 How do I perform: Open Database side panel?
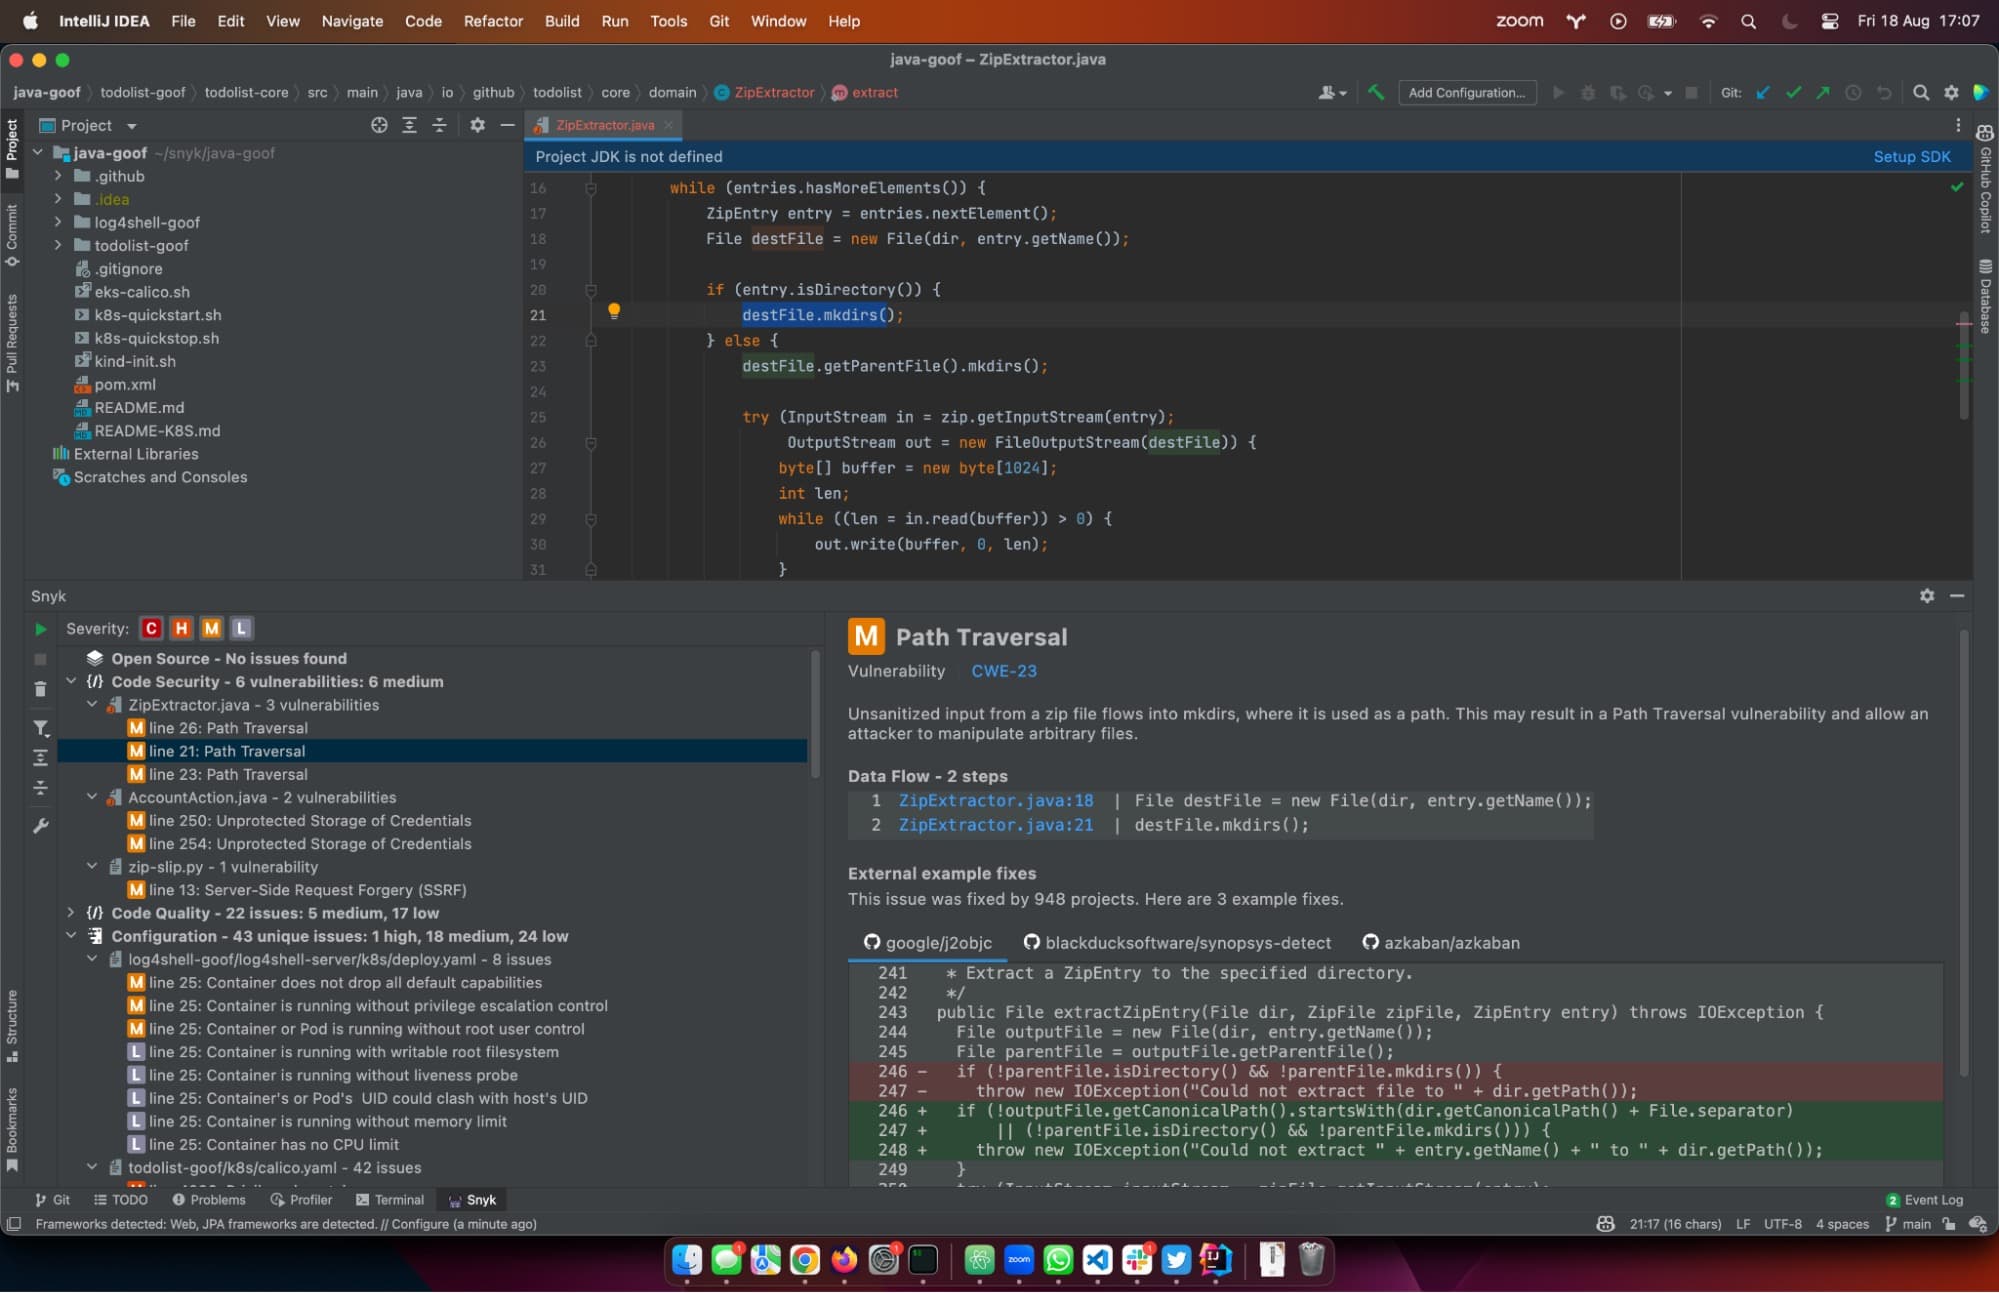click(1986, 295)
